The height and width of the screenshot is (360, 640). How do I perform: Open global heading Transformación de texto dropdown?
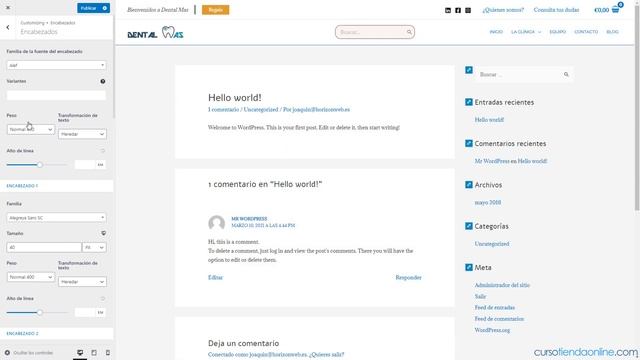pyautogui.click(x=82, y=134)
